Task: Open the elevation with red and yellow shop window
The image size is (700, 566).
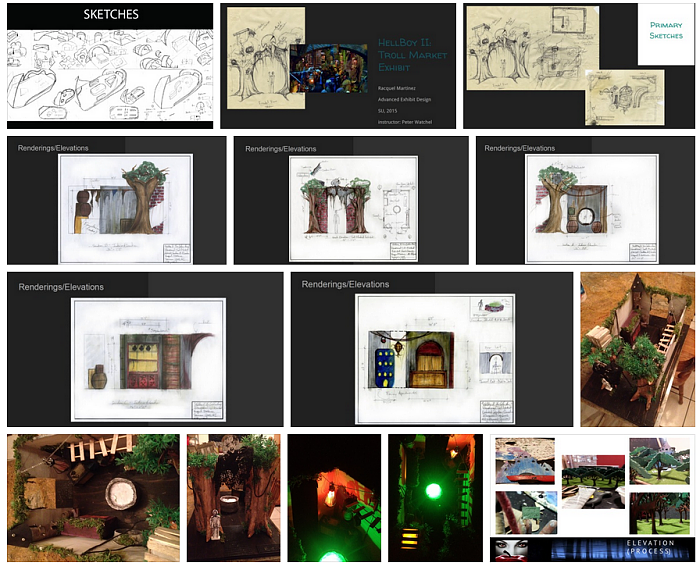Action: (145, 350)
